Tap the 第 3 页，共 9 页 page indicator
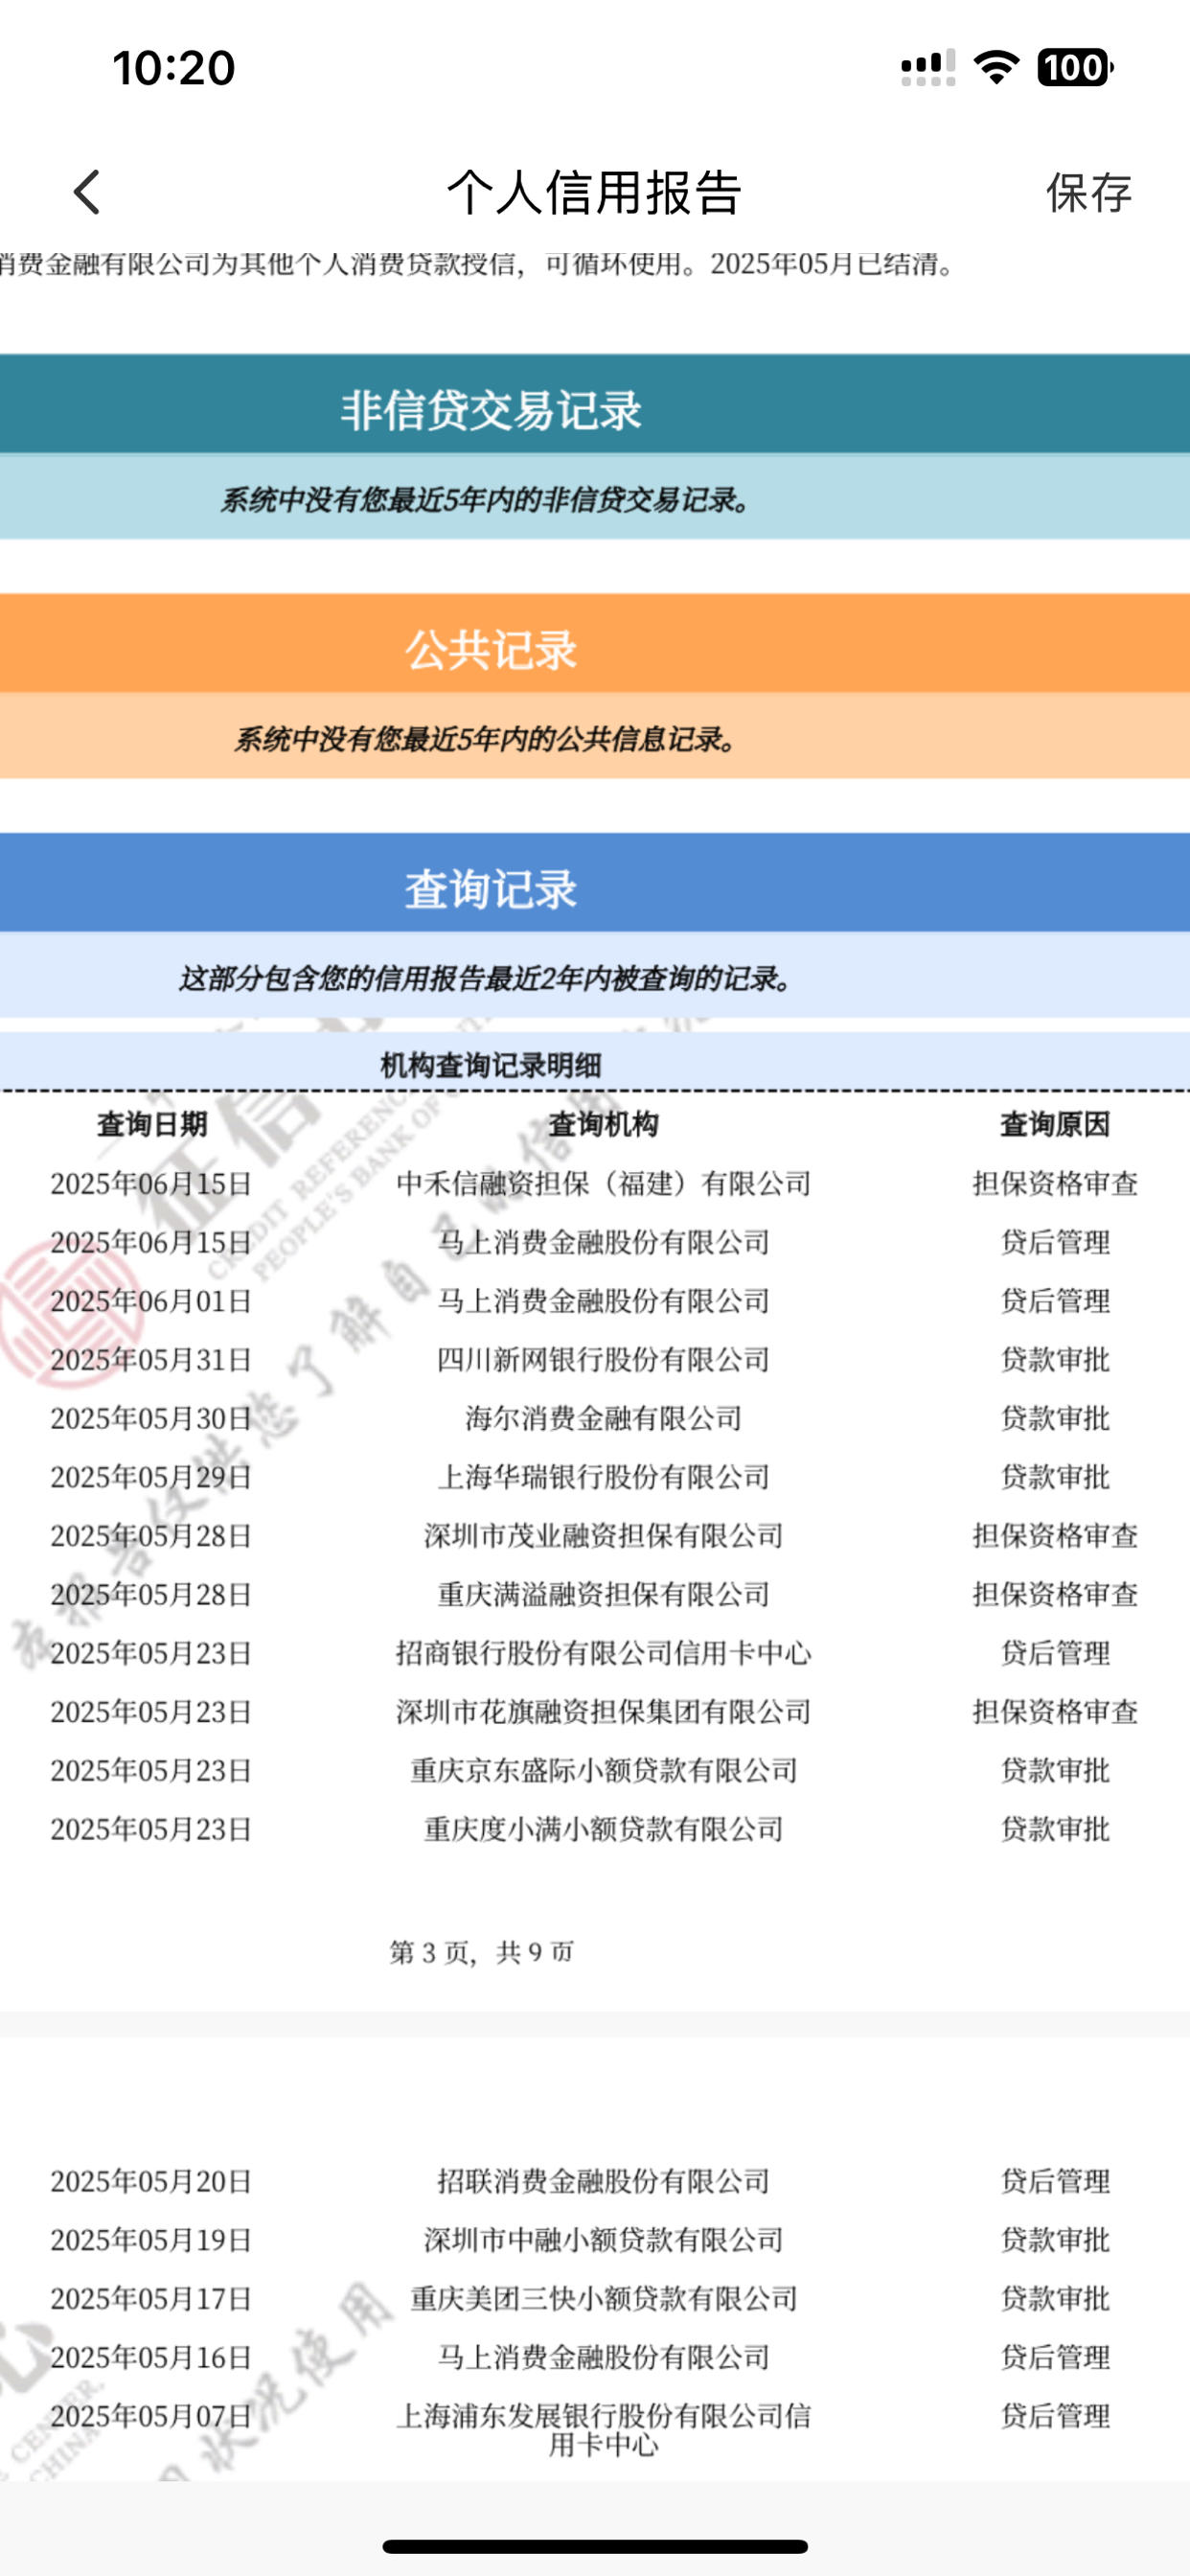This screenshot has width=1190, height=2576. (x=481, y=1952)
